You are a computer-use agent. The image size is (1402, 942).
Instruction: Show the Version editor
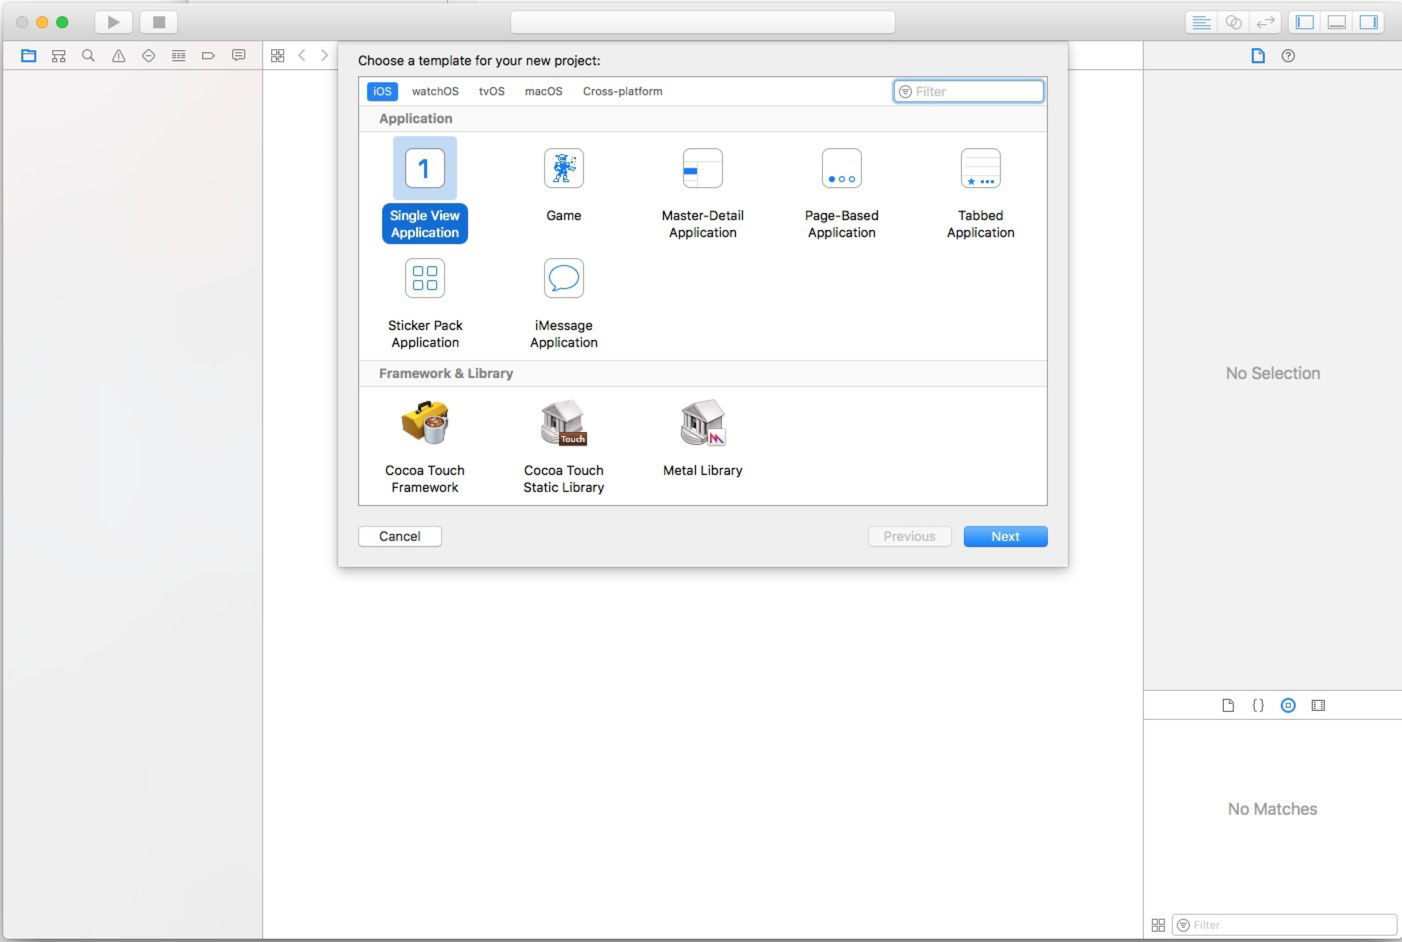pos(1266,22)
